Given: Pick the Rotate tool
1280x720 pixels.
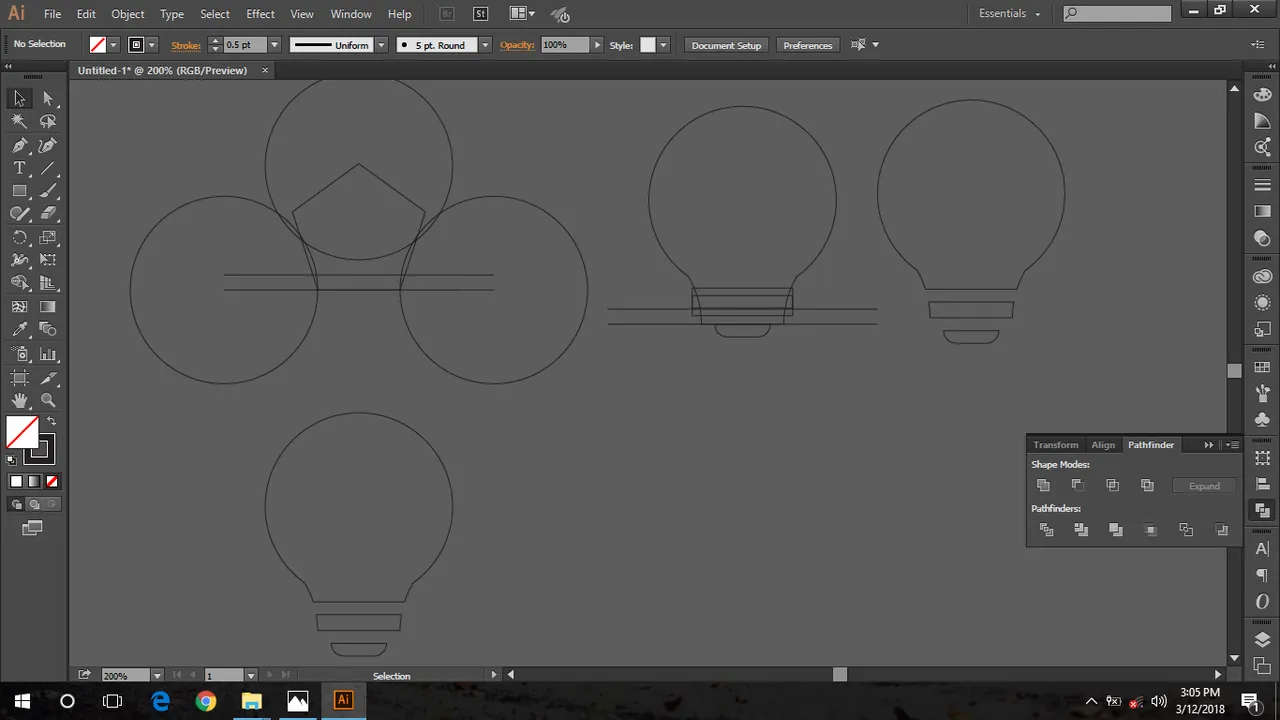Looking at the screenshot, I should point(19,238).
